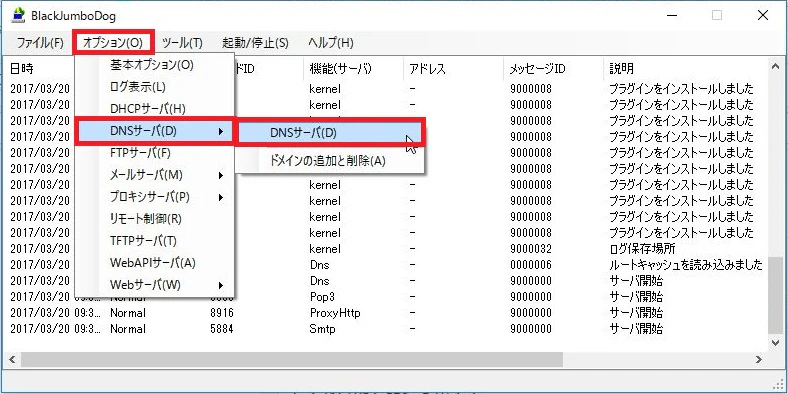The height and width of the screenshot is (394, 788).
Task: Open the オプション(O) menu
Action: [x=113, y=43]
